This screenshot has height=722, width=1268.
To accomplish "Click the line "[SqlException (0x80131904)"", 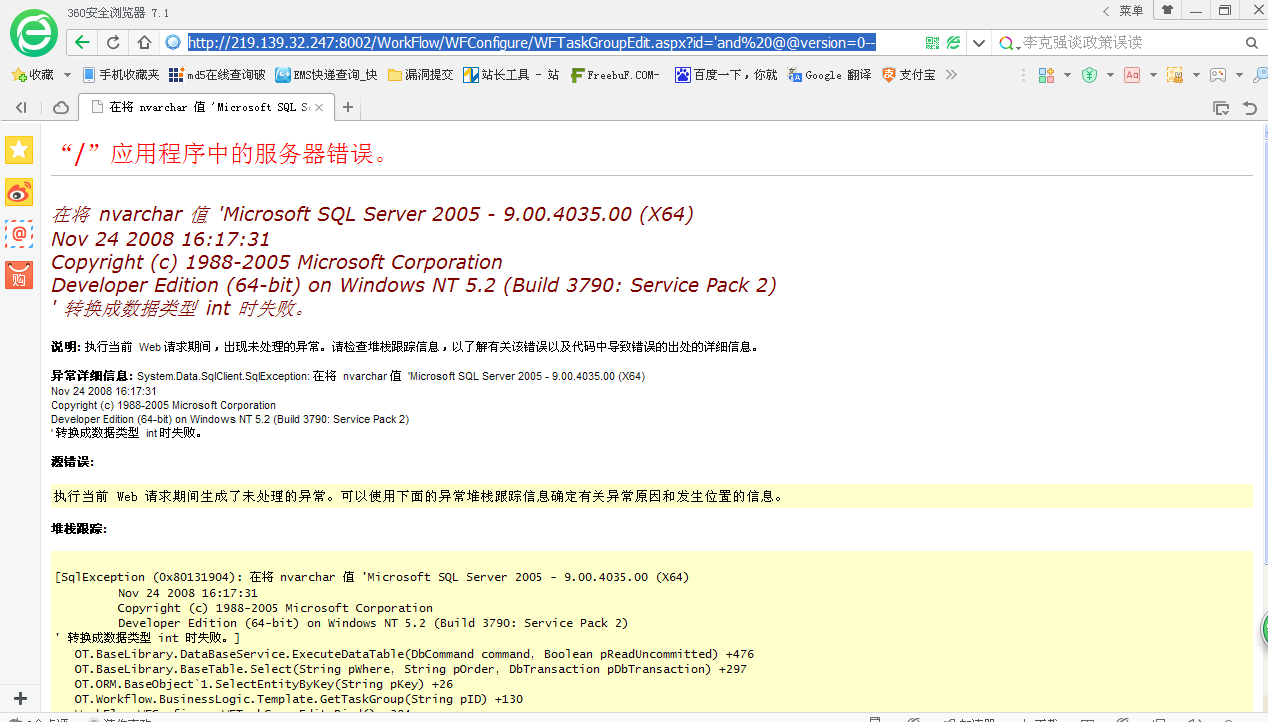I will (x=372, y=577).
